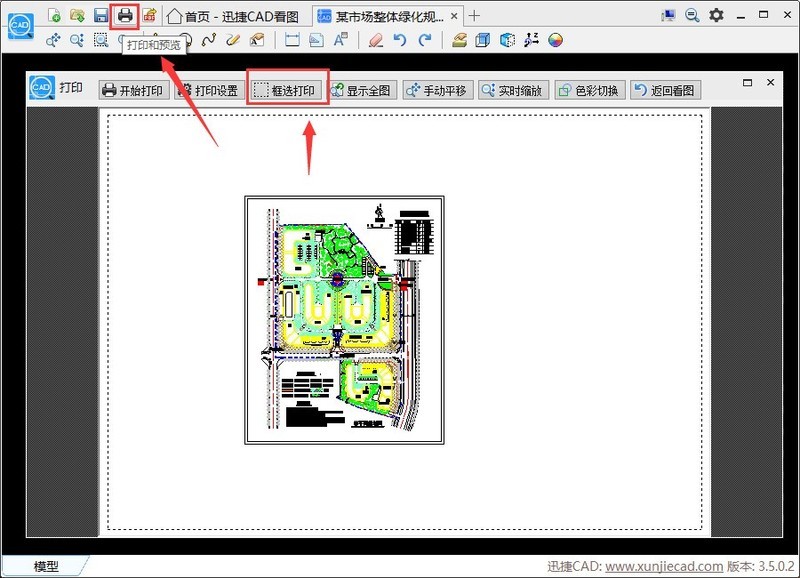Viewport: 800px width, 578px height.
Task: Open the settings gear icon
Action: (x=716, y=15)
